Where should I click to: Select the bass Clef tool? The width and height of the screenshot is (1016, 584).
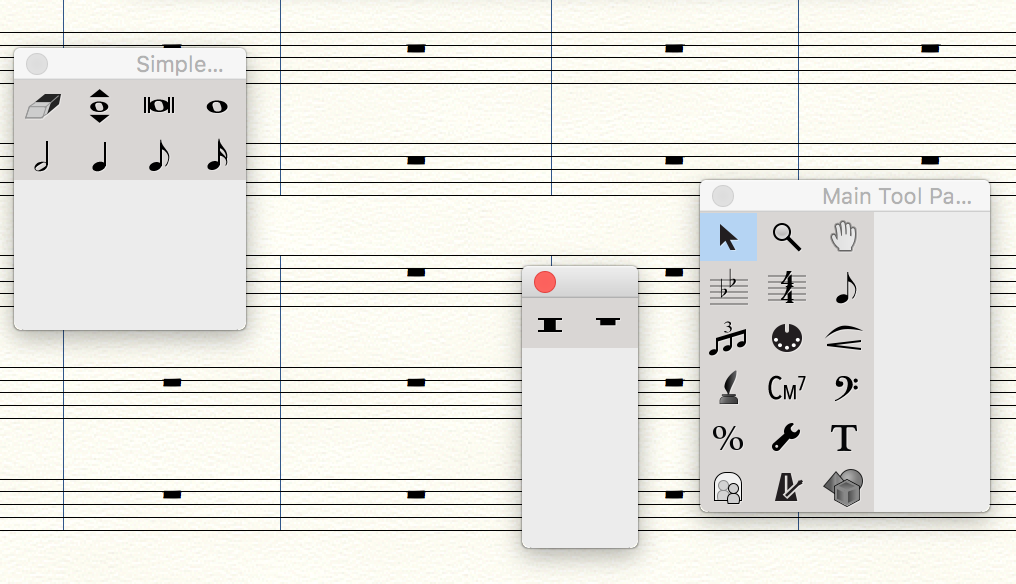click(x=844, y=388)
